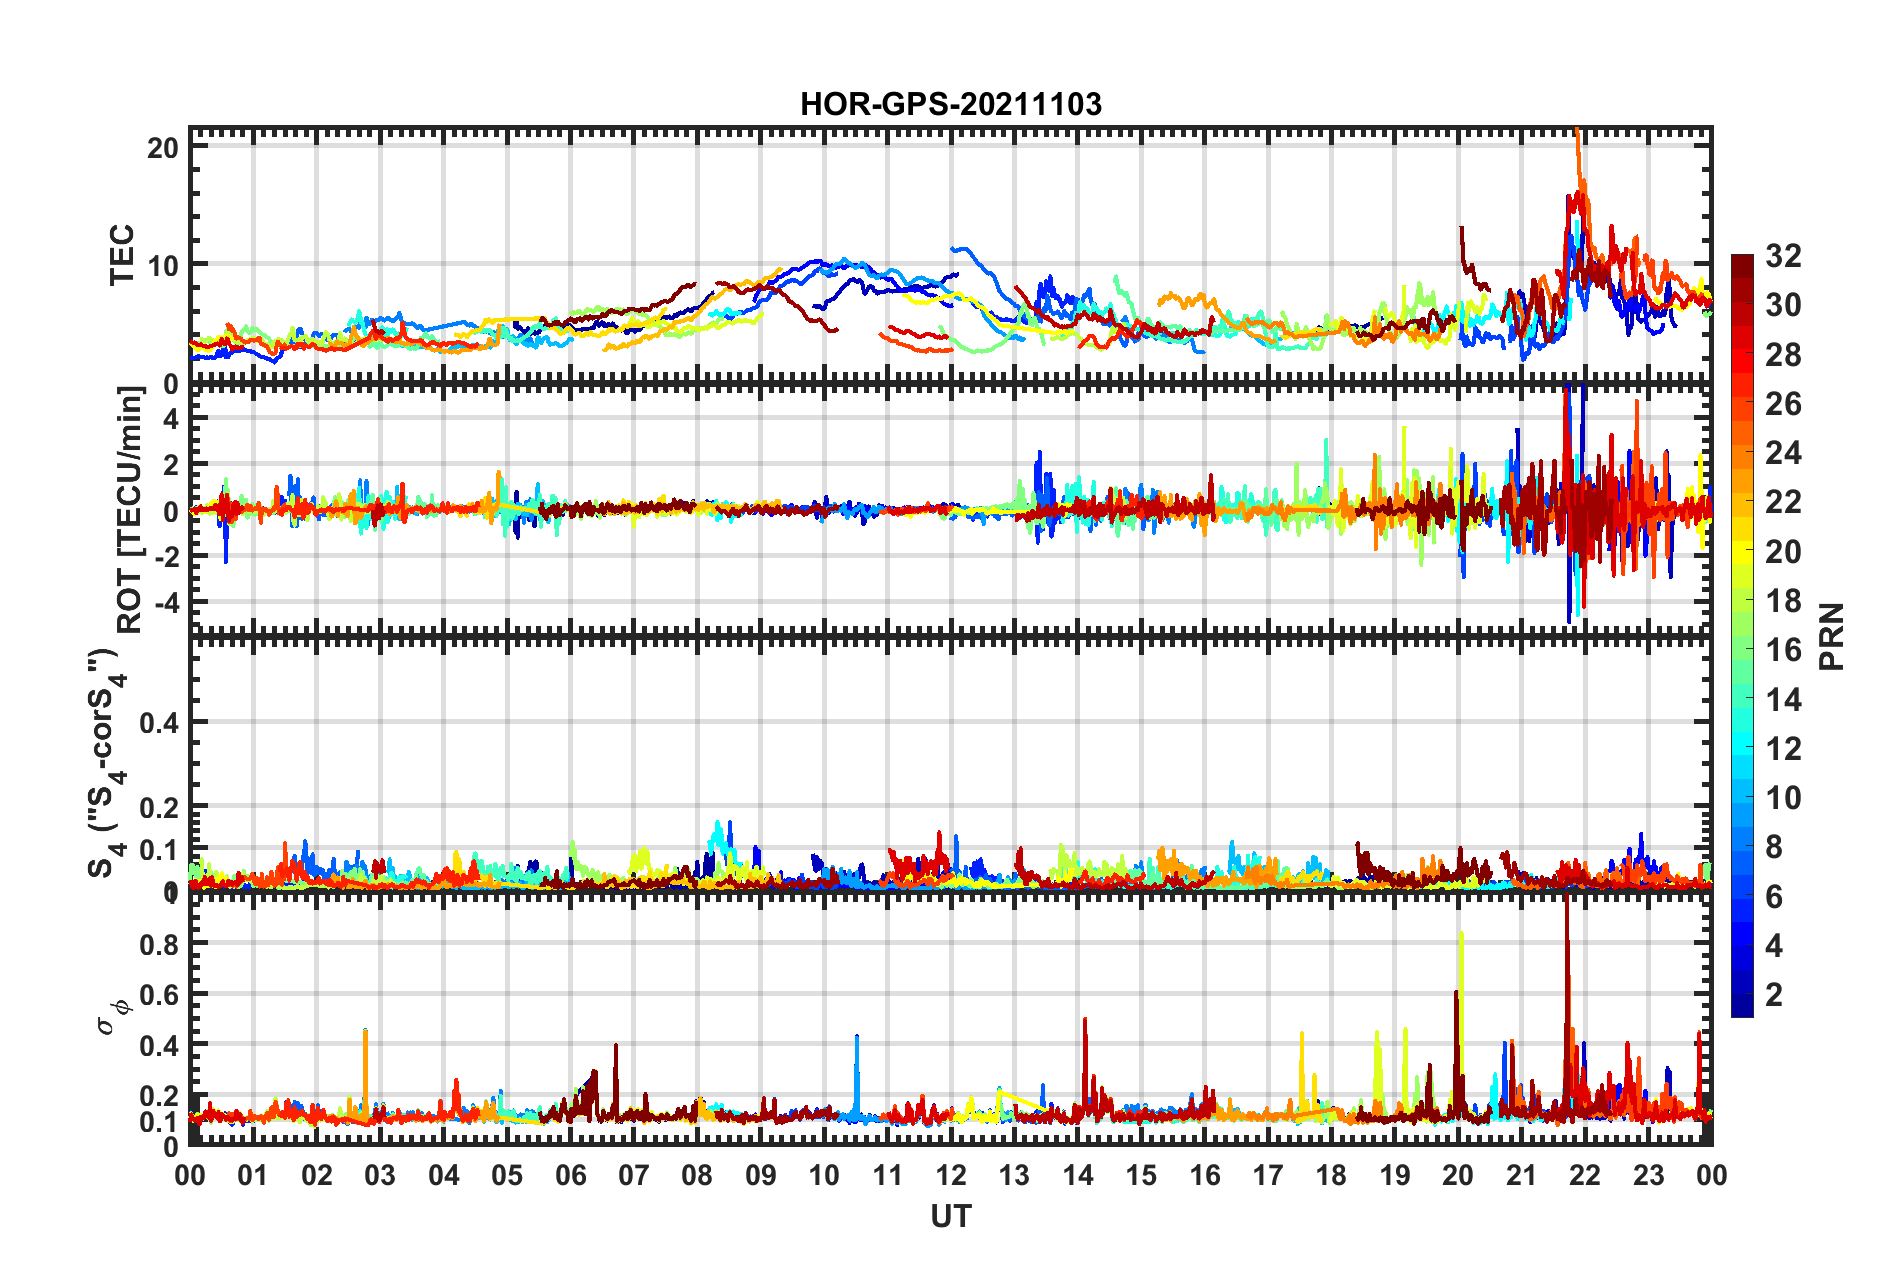Click x-axis tick label 22
Screen dimensions: 1902x1272
1584,1175
